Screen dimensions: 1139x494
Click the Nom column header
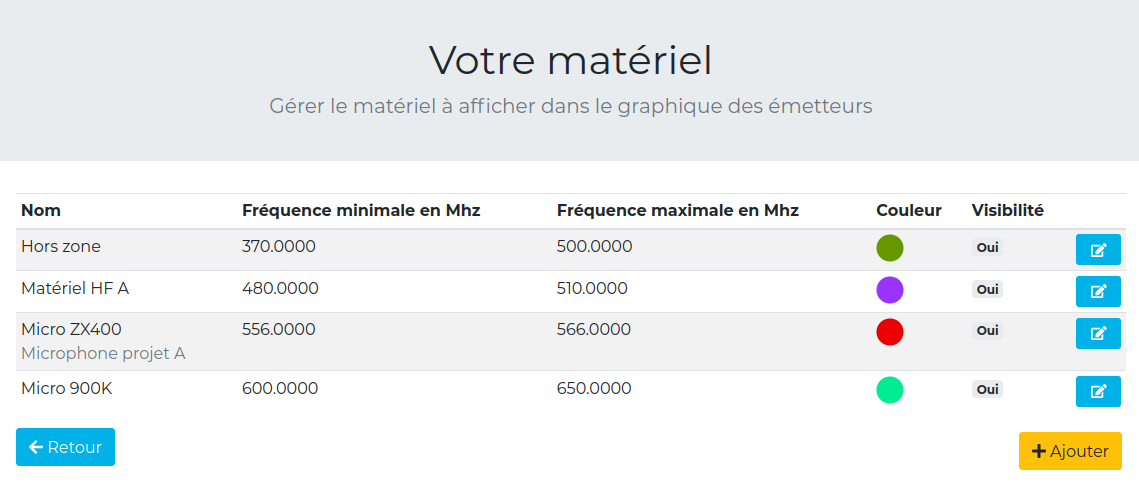[x=41, y=210]
